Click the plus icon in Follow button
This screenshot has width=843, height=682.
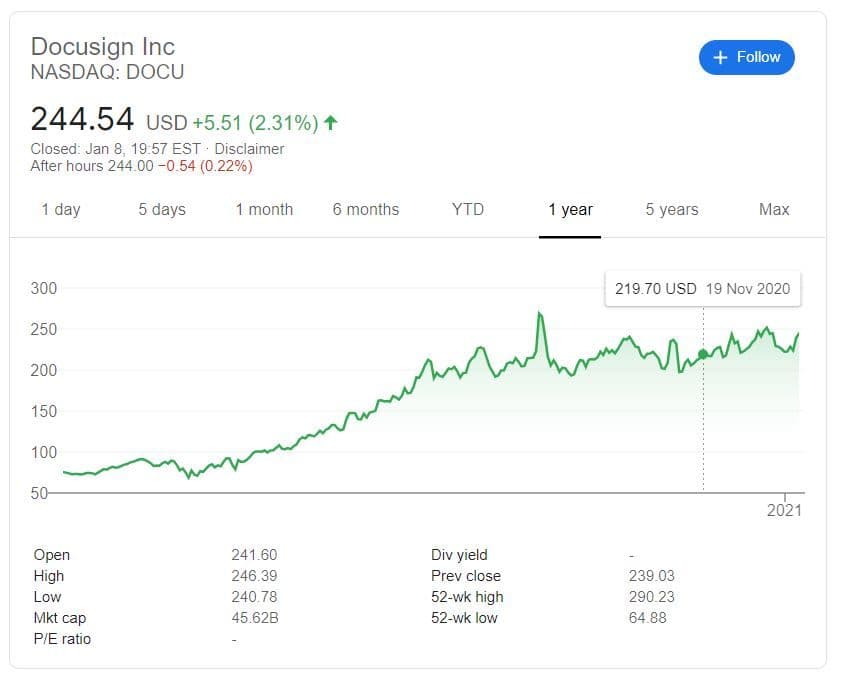[720, 58]
